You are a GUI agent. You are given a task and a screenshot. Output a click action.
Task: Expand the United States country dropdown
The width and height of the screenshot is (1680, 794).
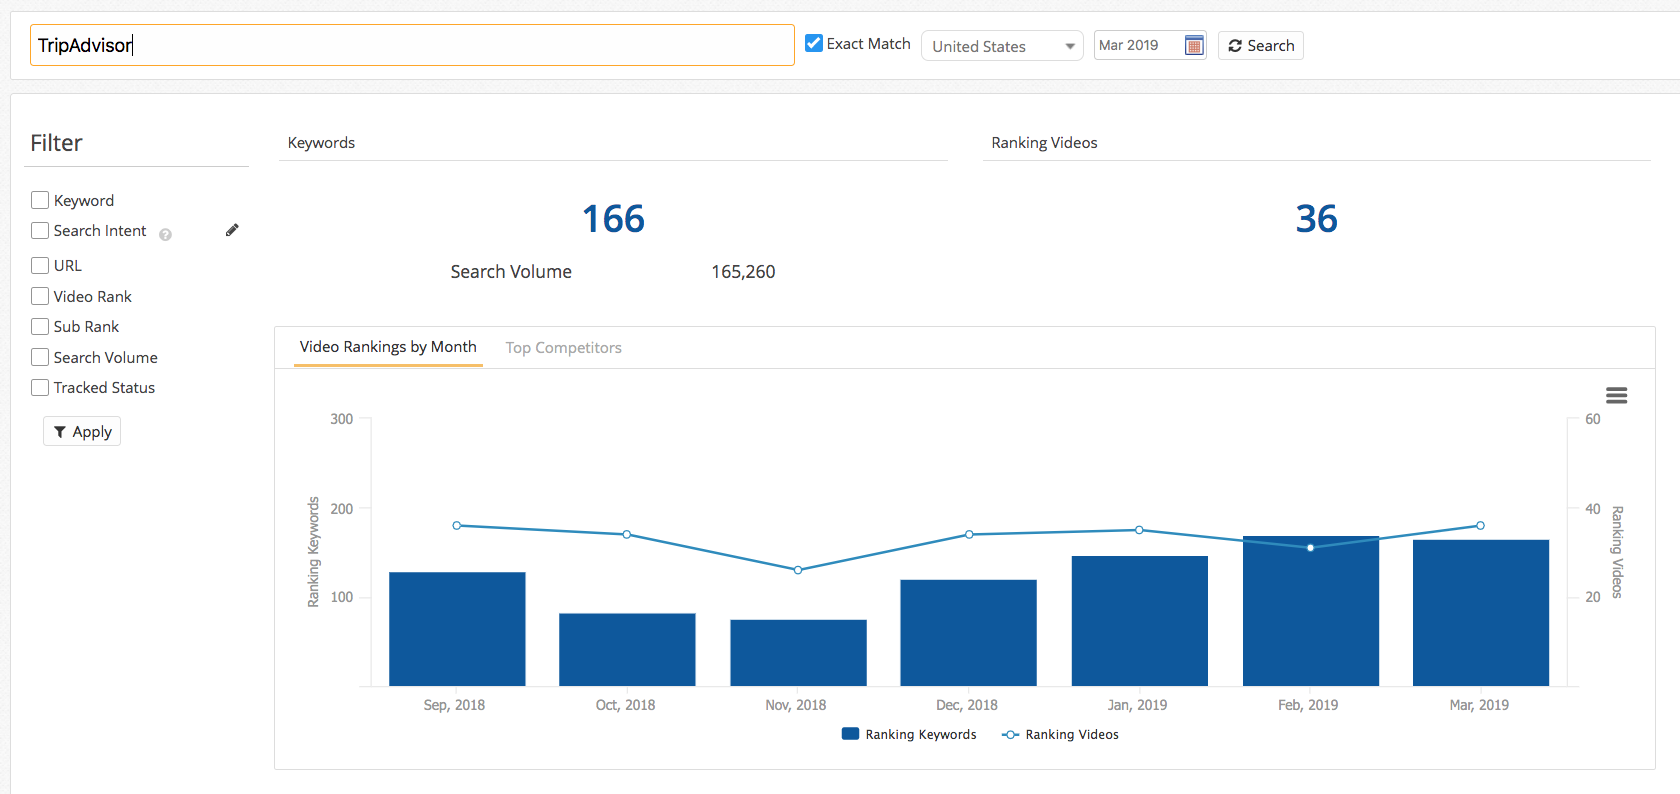pyautogui.click(x=1002, y=46)
